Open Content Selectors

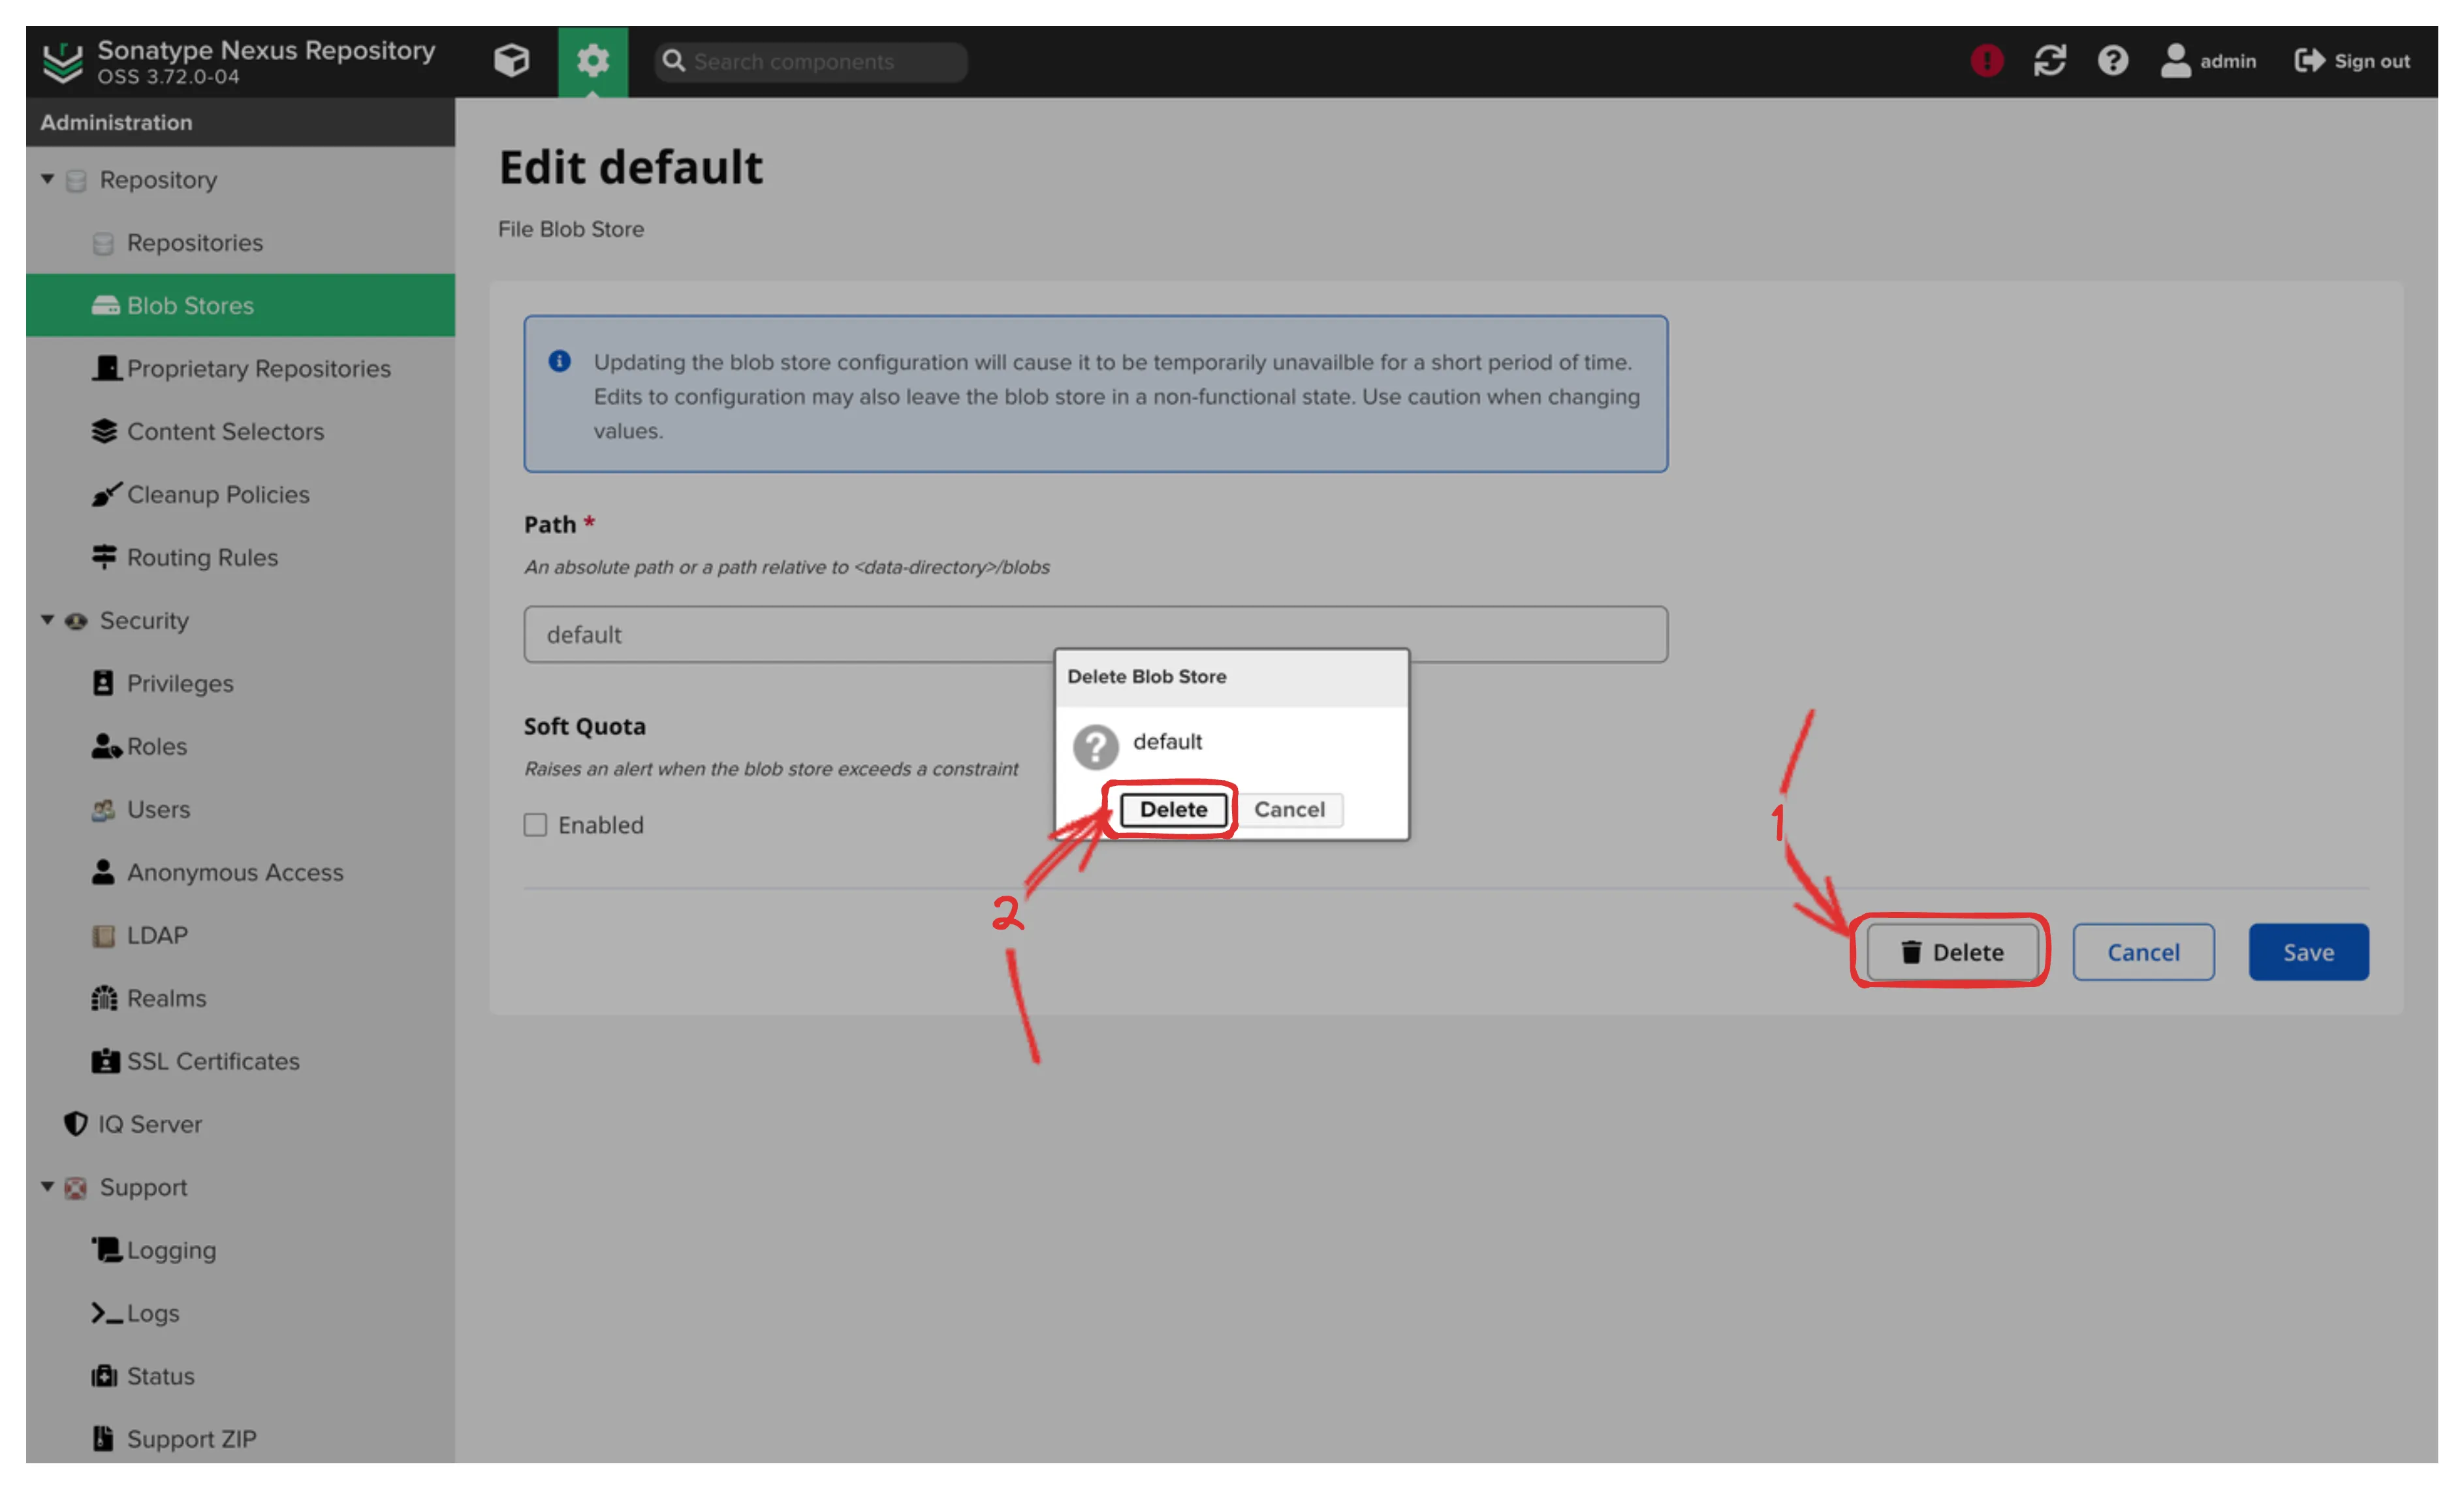click(225, 431)
